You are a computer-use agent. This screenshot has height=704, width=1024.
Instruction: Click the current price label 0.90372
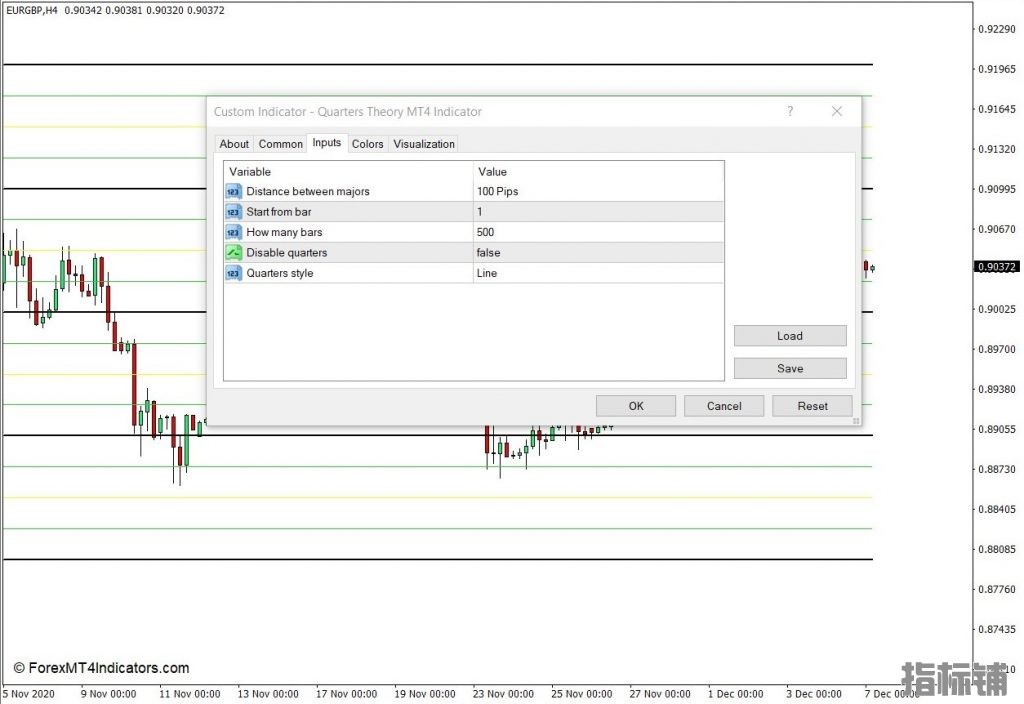coord(997,266)
